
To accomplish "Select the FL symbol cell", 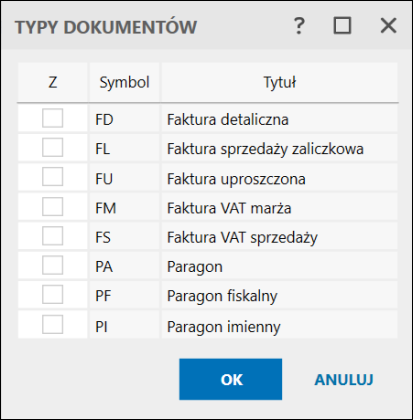I will coord(124,149).
